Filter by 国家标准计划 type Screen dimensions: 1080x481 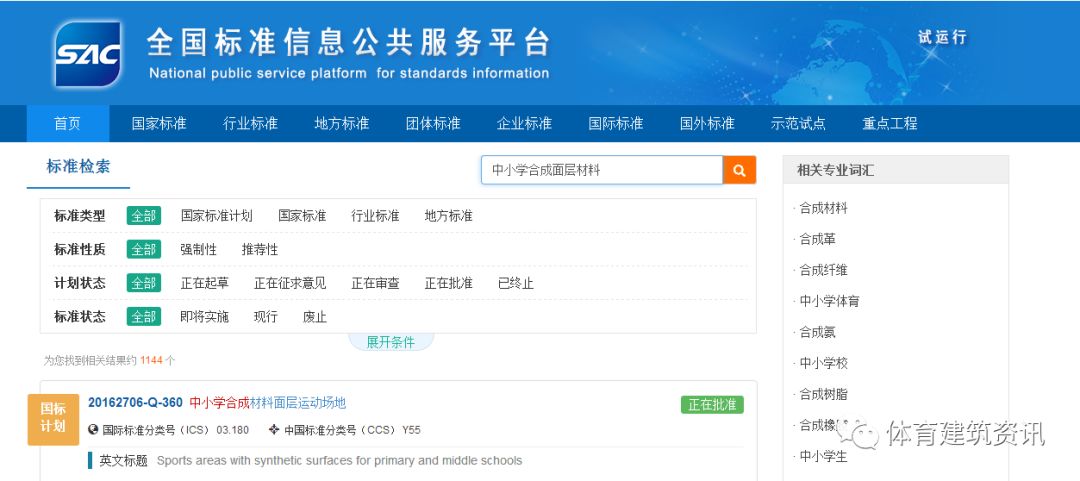[x=217, y=216]
